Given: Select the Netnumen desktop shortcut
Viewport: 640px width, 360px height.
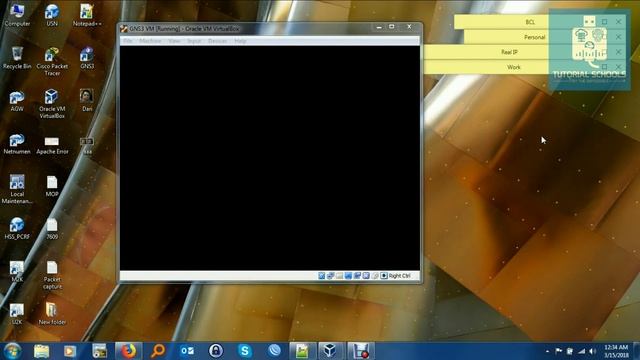Looking at the screenshot, I should pos(17,143).
